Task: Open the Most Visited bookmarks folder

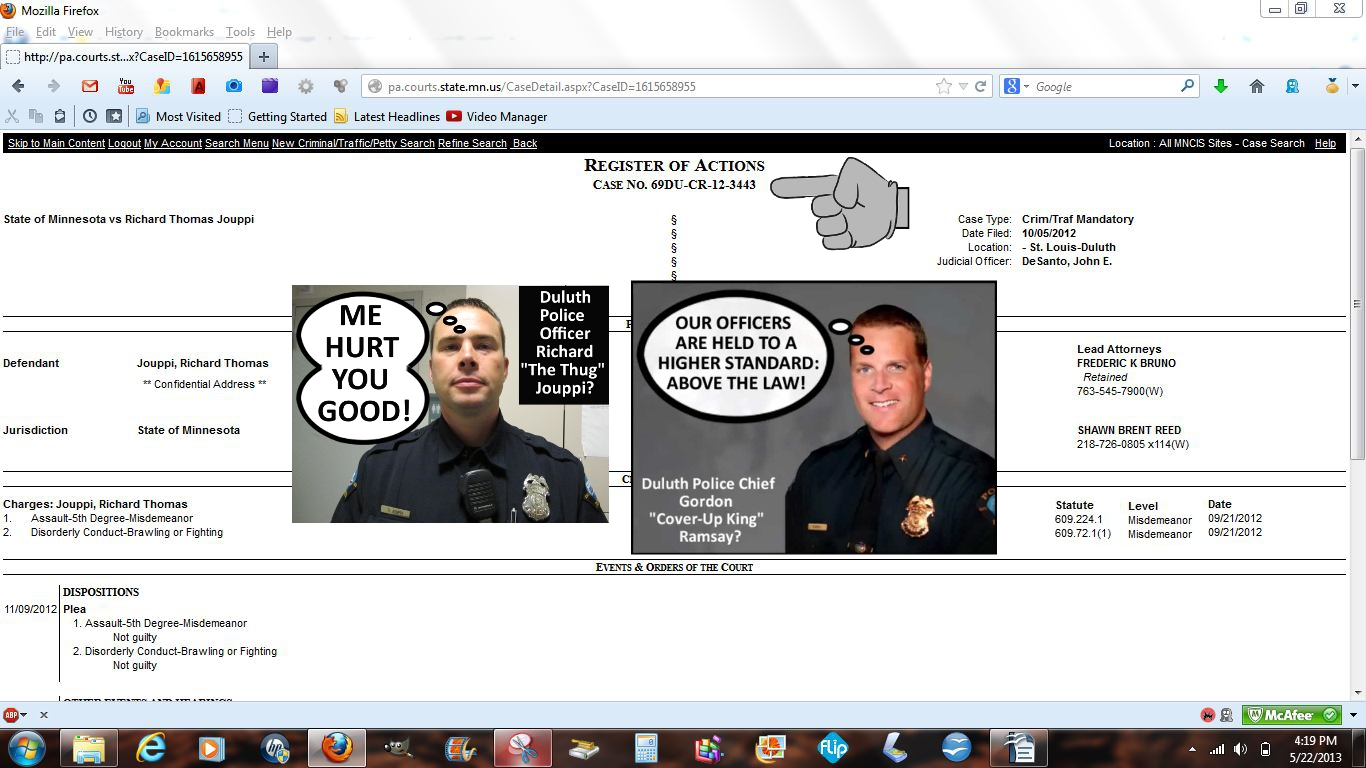Action: click(x=176, y=116)
